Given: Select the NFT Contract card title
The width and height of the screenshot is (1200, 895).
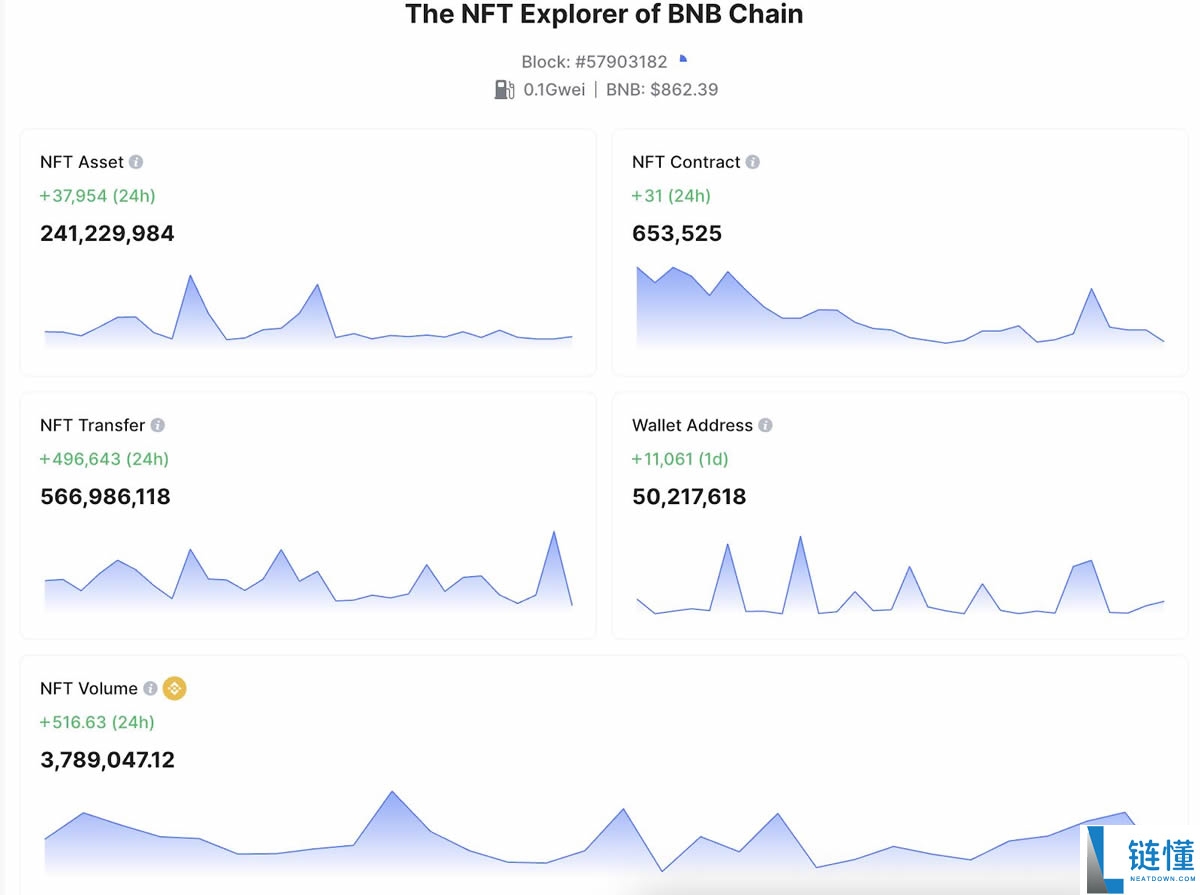Looking at the screenshot, I should [x=685, y=161].
